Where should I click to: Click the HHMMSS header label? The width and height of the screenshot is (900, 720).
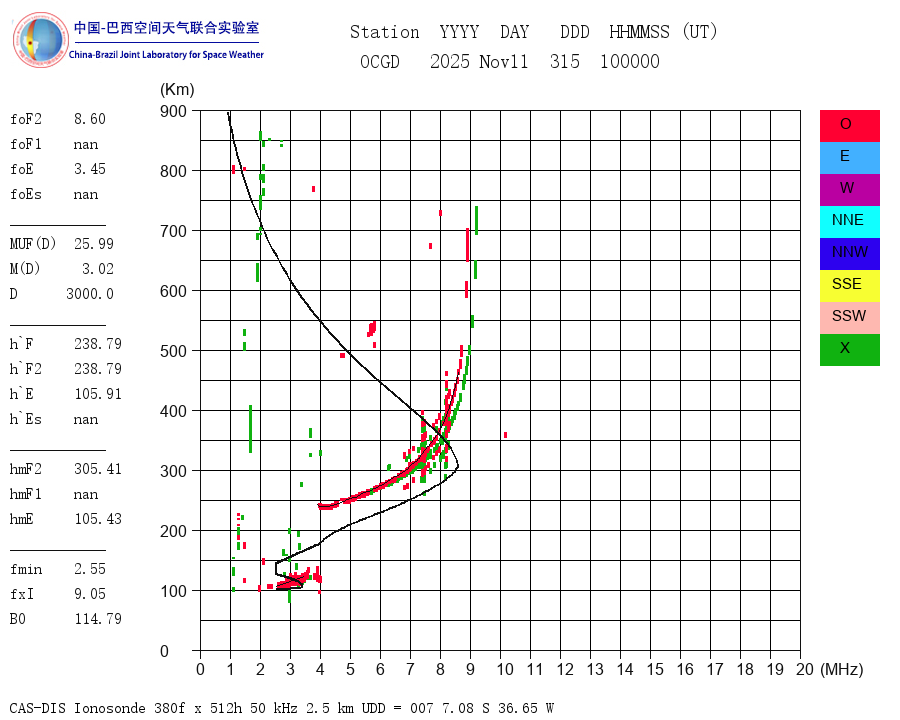(639, 32)
